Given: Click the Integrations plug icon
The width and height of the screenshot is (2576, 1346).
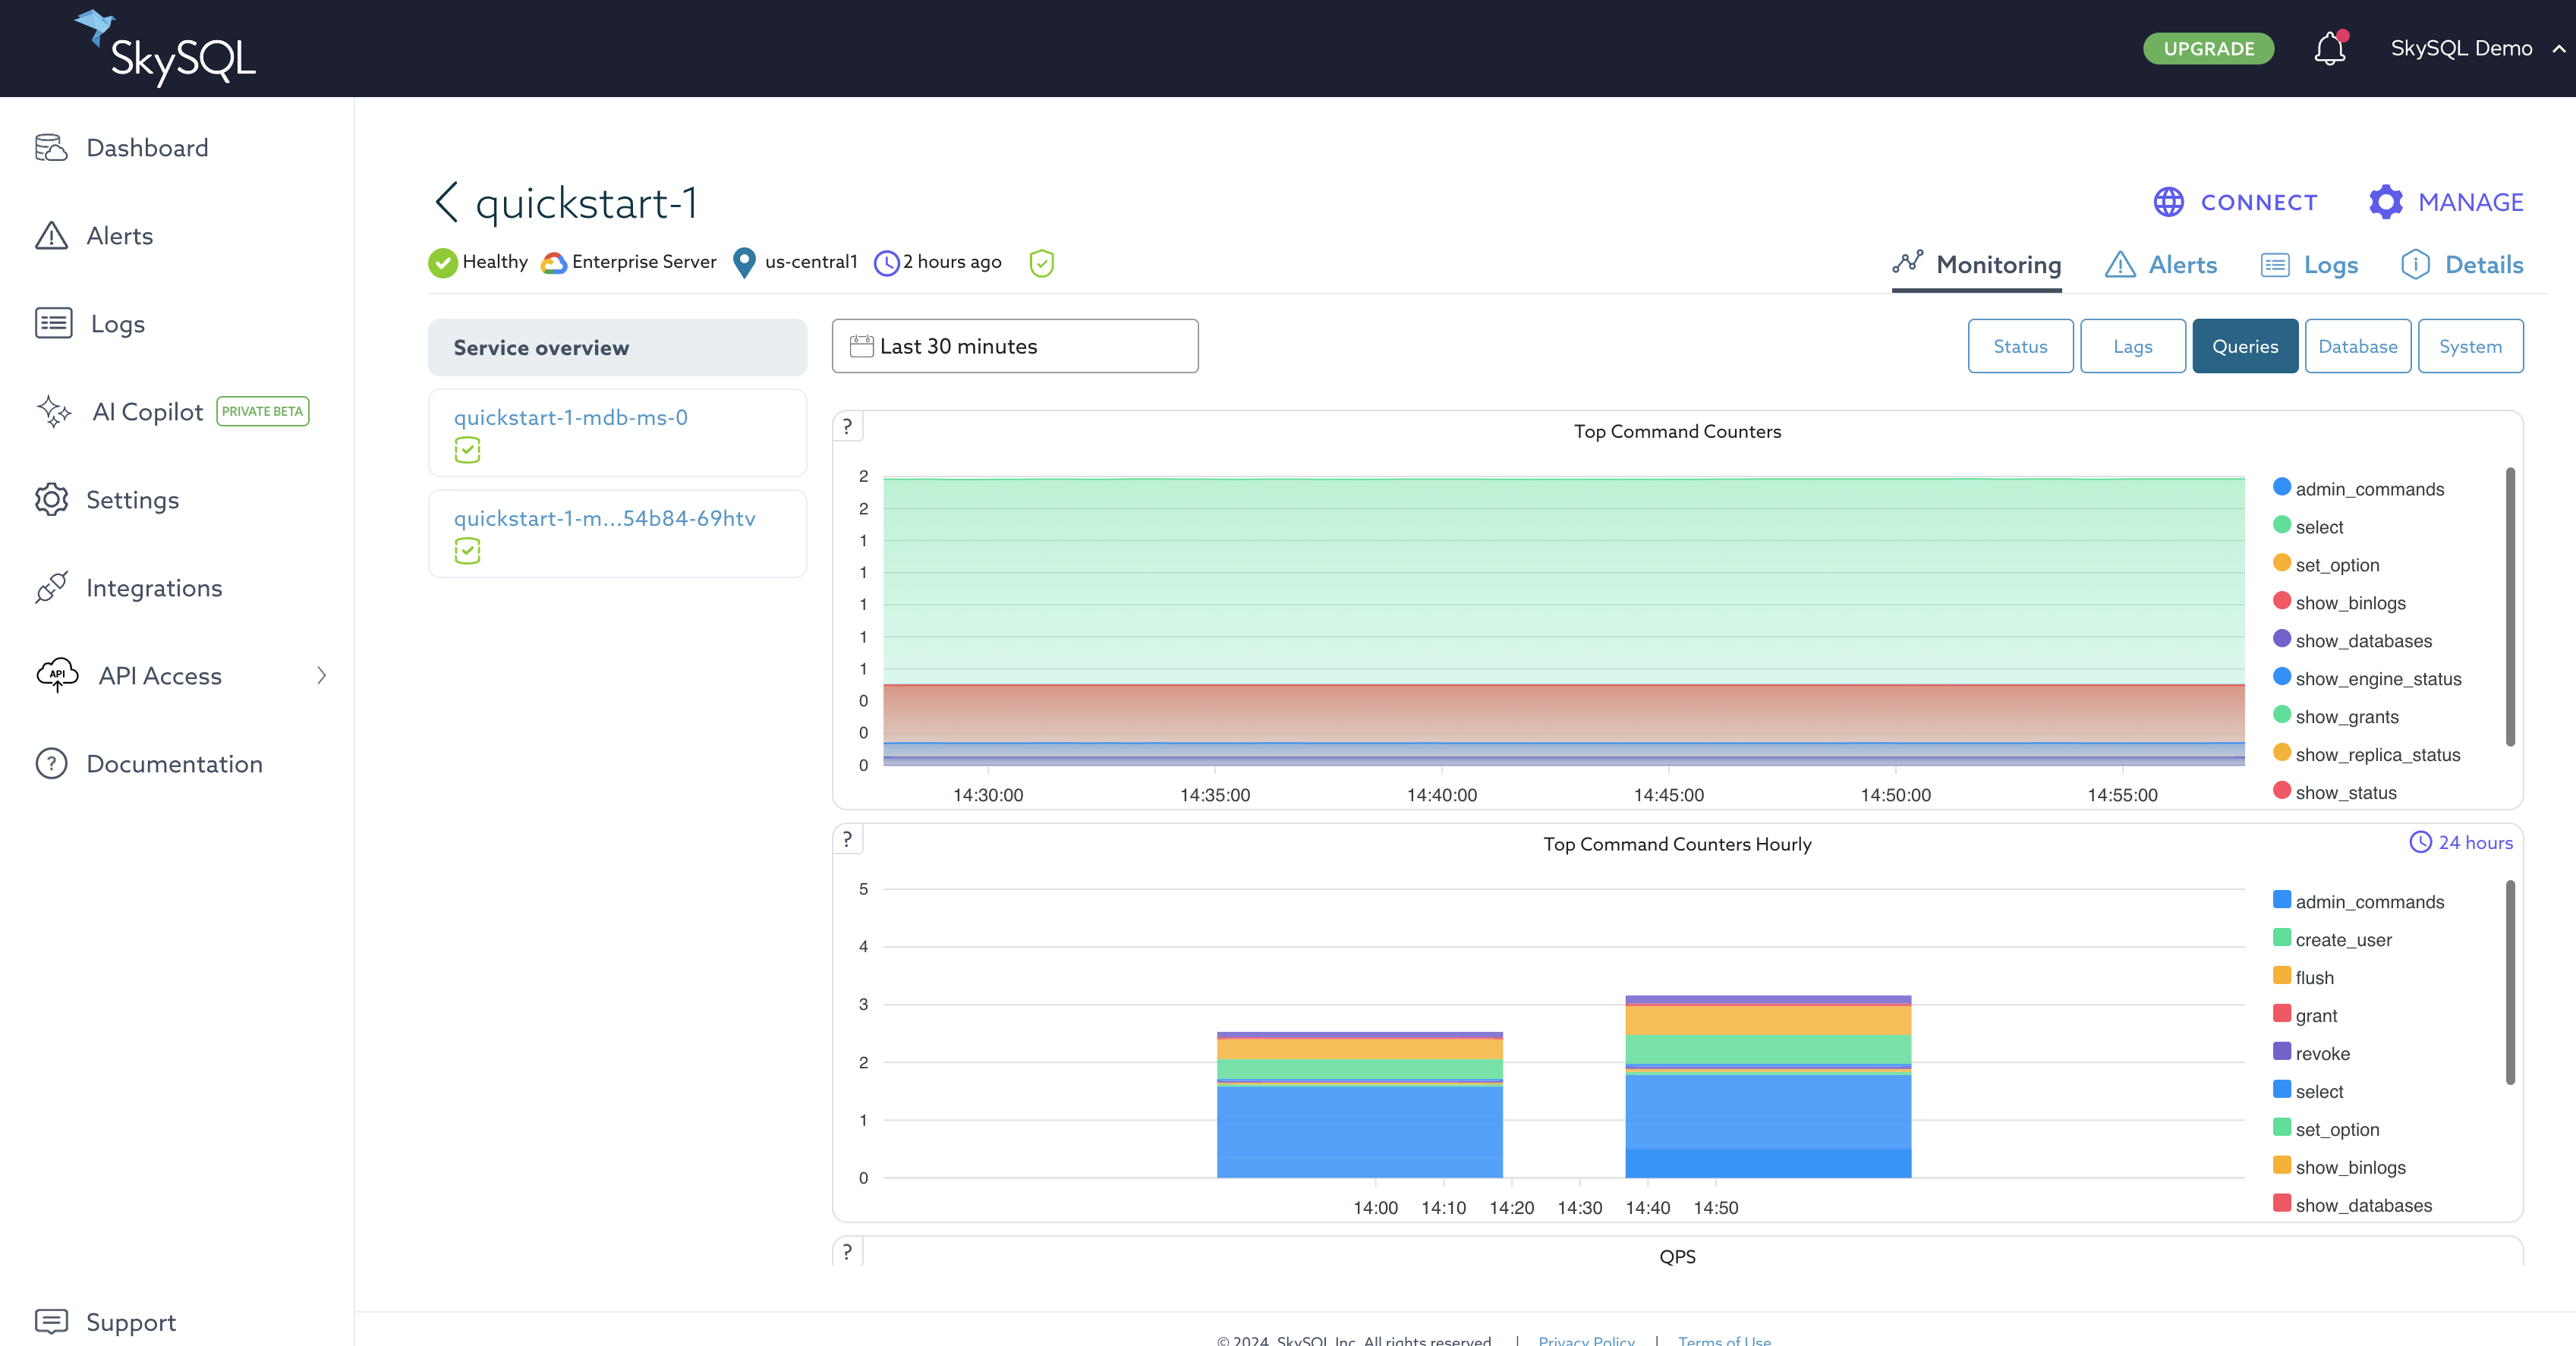Looking at the screenshot, I should tap(51, 587).
